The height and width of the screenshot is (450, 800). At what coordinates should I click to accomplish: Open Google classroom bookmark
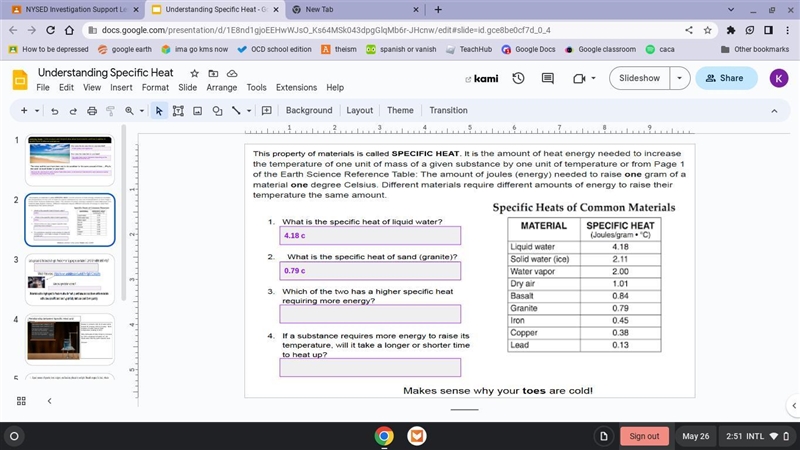coord(601,49)
